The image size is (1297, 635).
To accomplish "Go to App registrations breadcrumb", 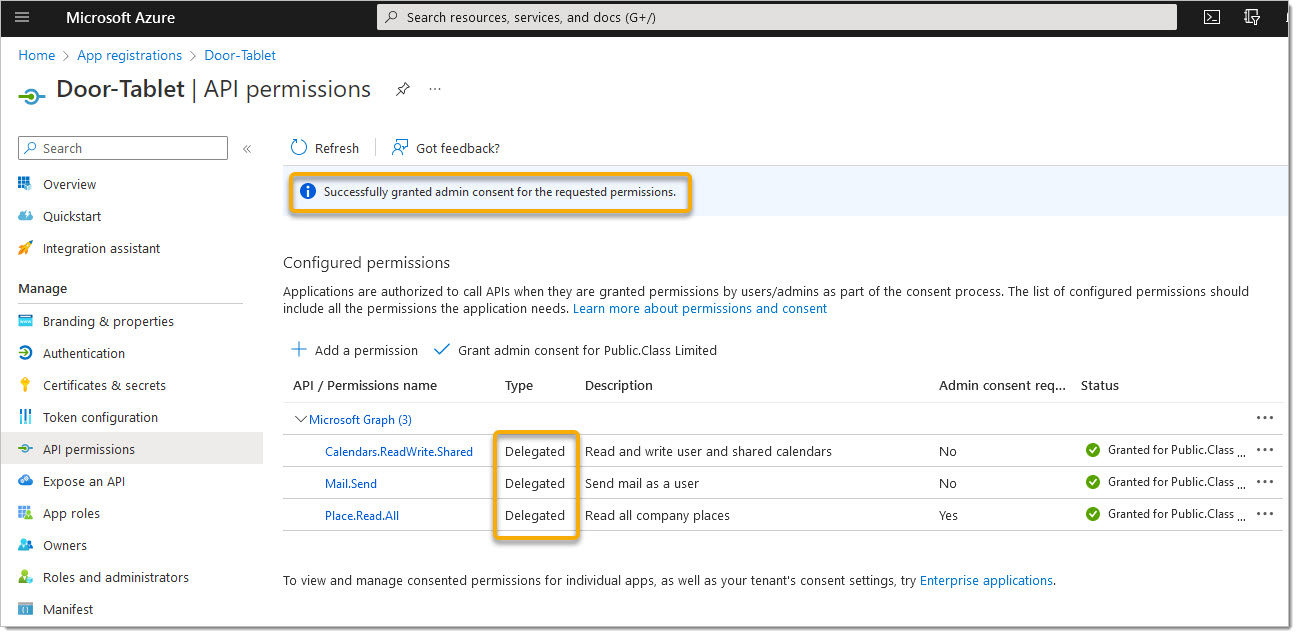I will point(130,55).
